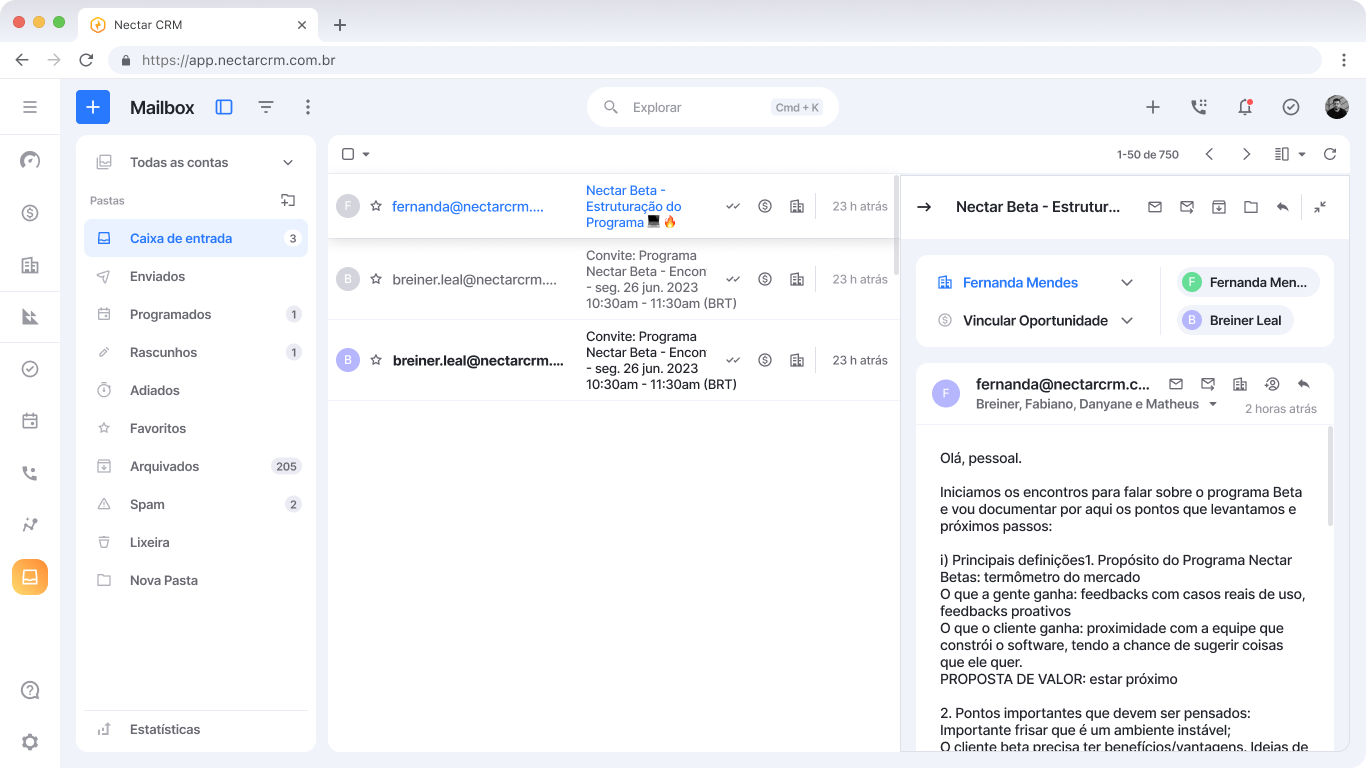Mark open email as unread envelope icon
1366x768 pixels.
point(1155,207)
